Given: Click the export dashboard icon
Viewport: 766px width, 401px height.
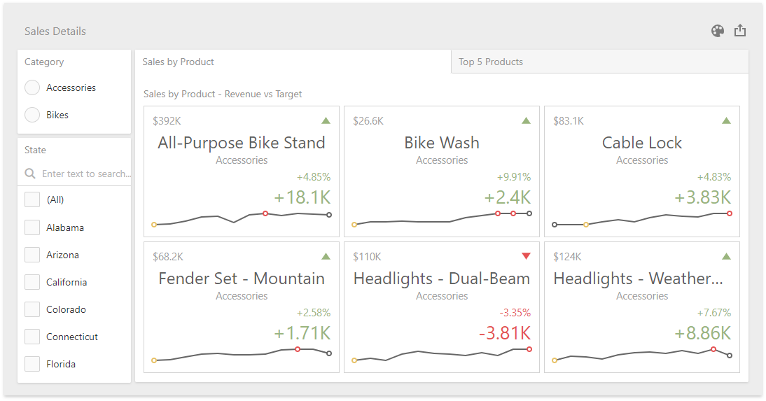Looking at the screenshot, I should 740,31.
